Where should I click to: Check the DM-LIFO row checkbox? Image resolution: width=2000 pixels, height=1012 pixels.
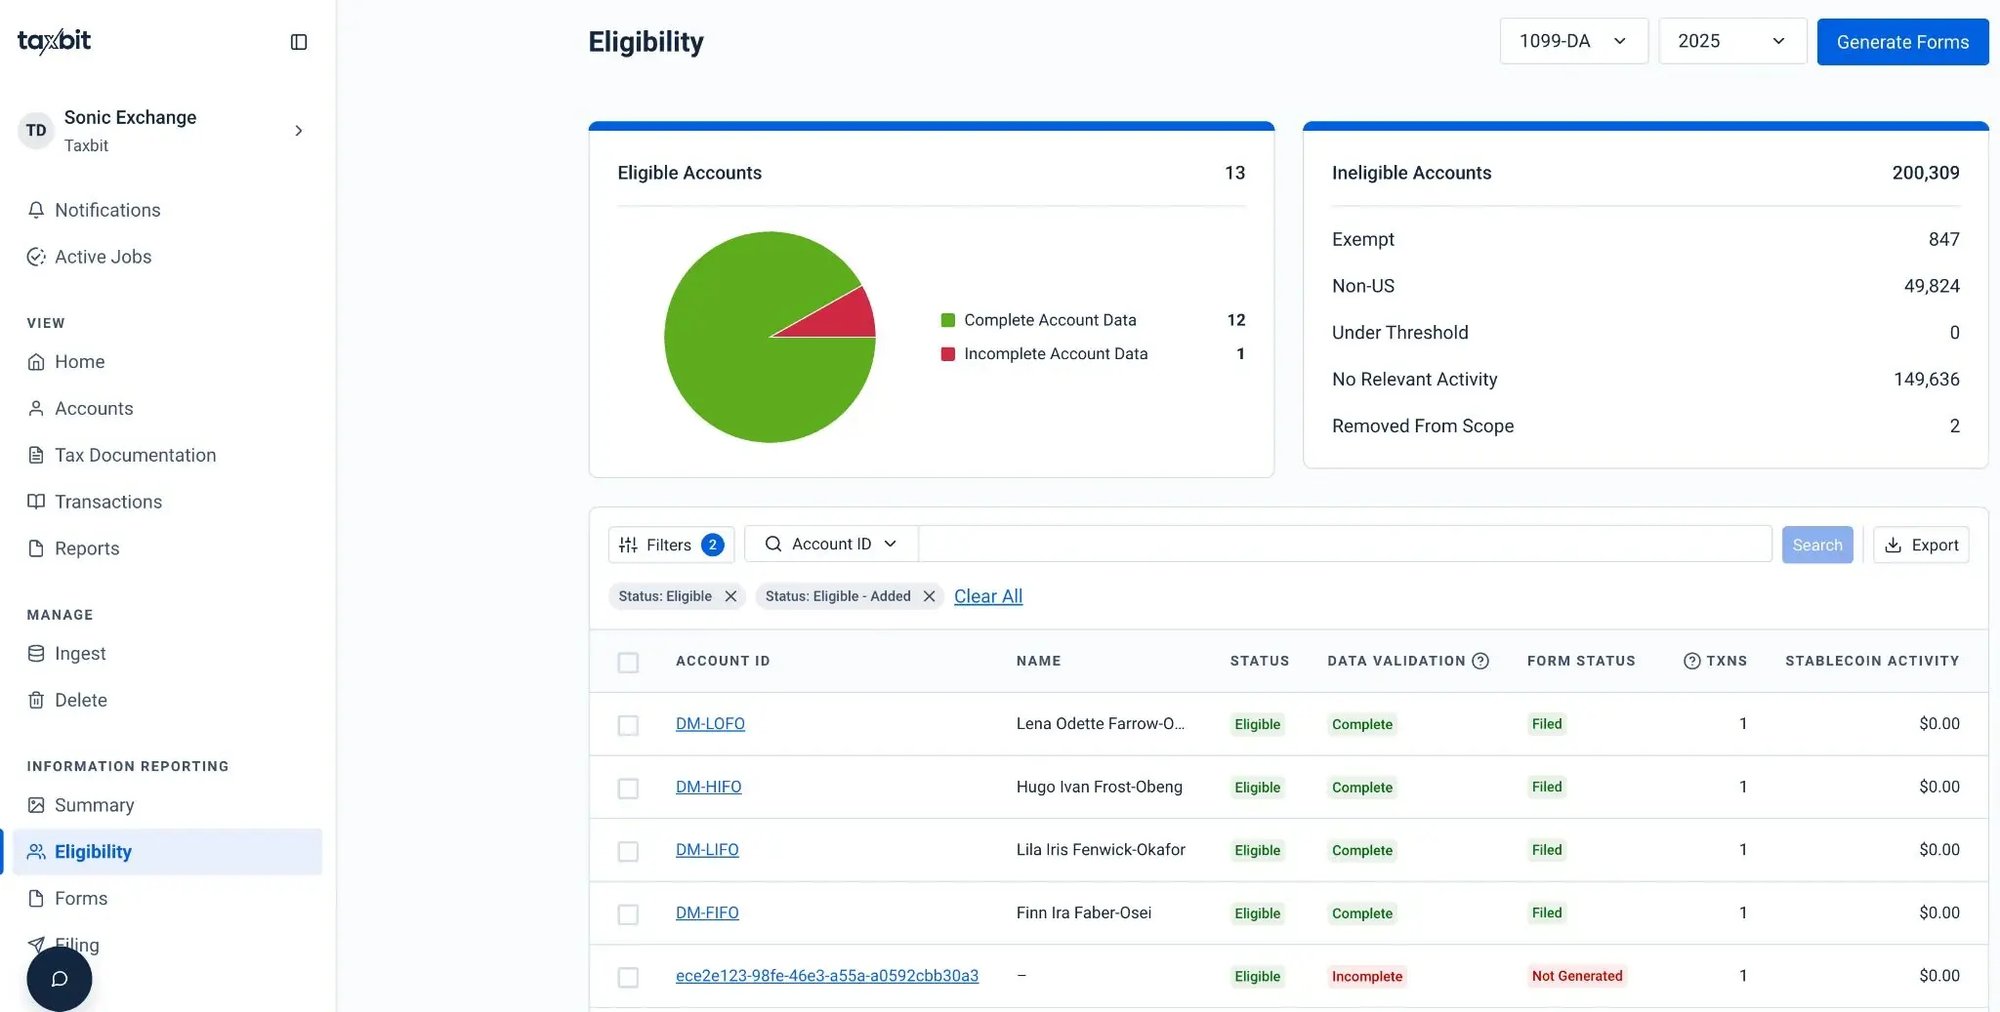click(x=628, y=851)
